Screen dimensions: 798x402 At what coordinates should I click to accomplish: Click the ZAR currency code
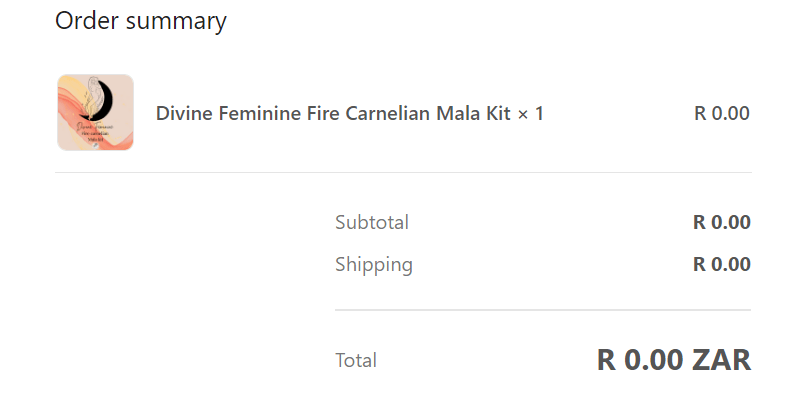[x=721, y=359]
